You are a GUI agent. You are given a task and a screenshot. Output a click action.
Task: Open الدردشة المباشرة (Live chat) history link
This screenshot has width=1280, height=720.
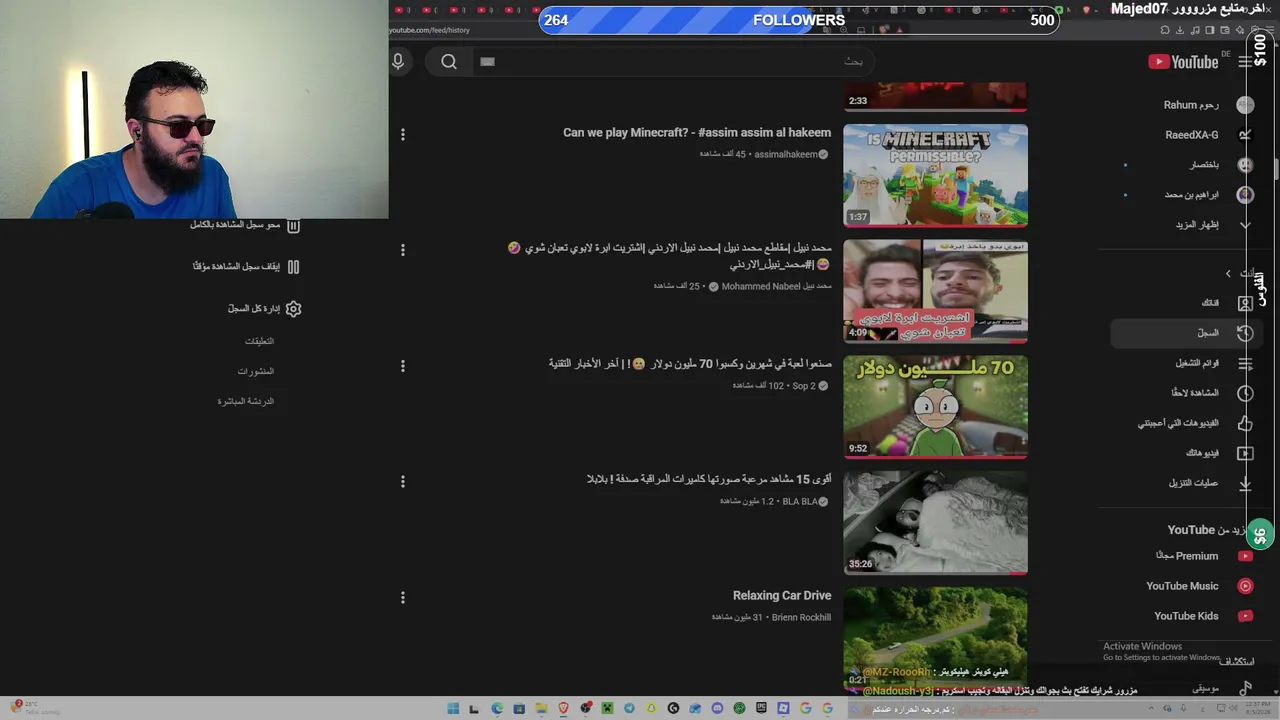[246, 401]
